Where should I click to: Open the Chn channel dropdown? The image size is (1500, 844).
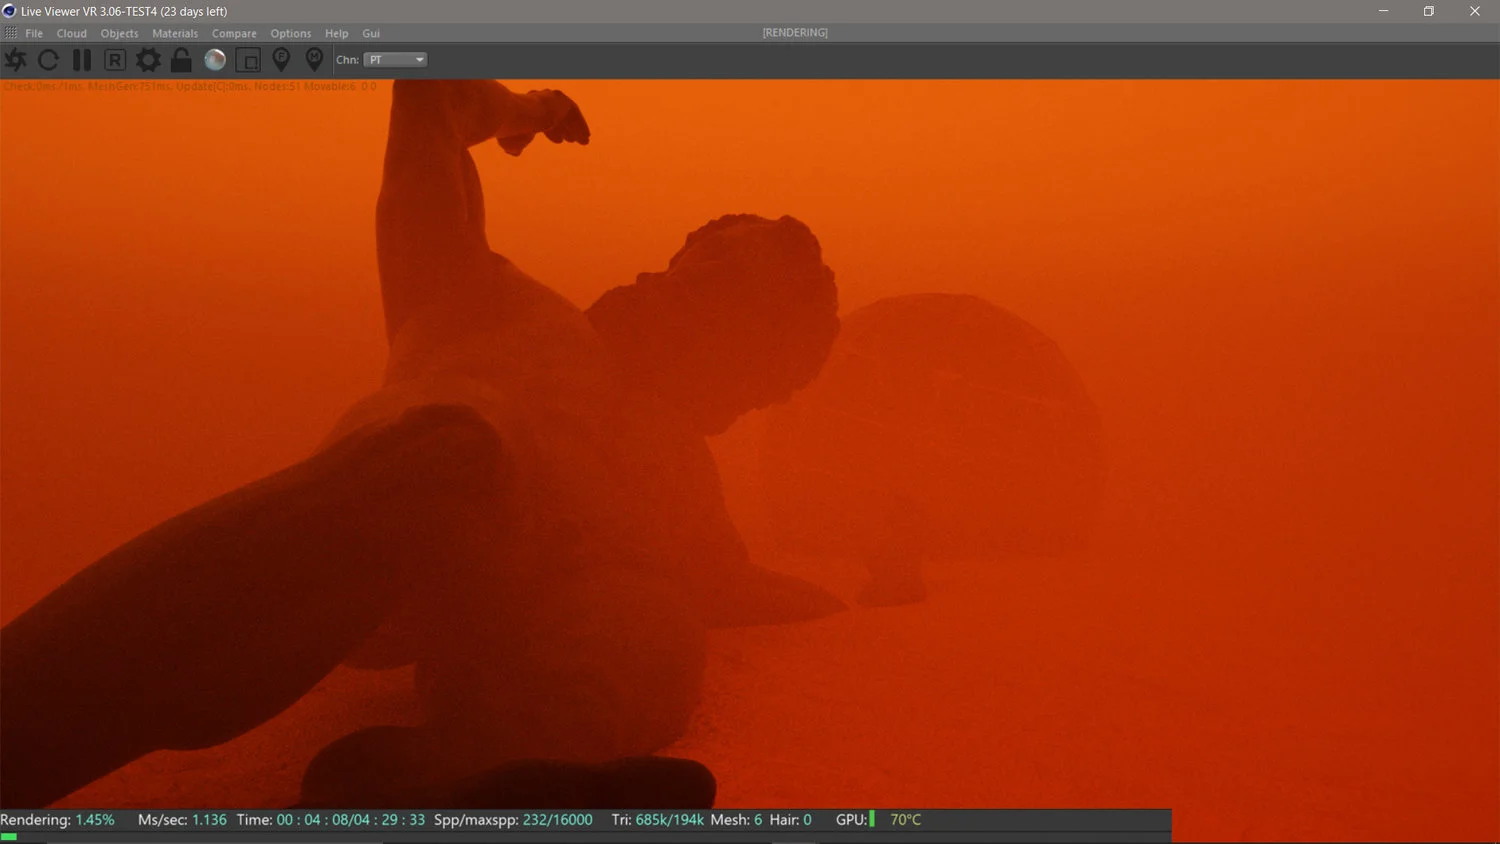point(396,60)
